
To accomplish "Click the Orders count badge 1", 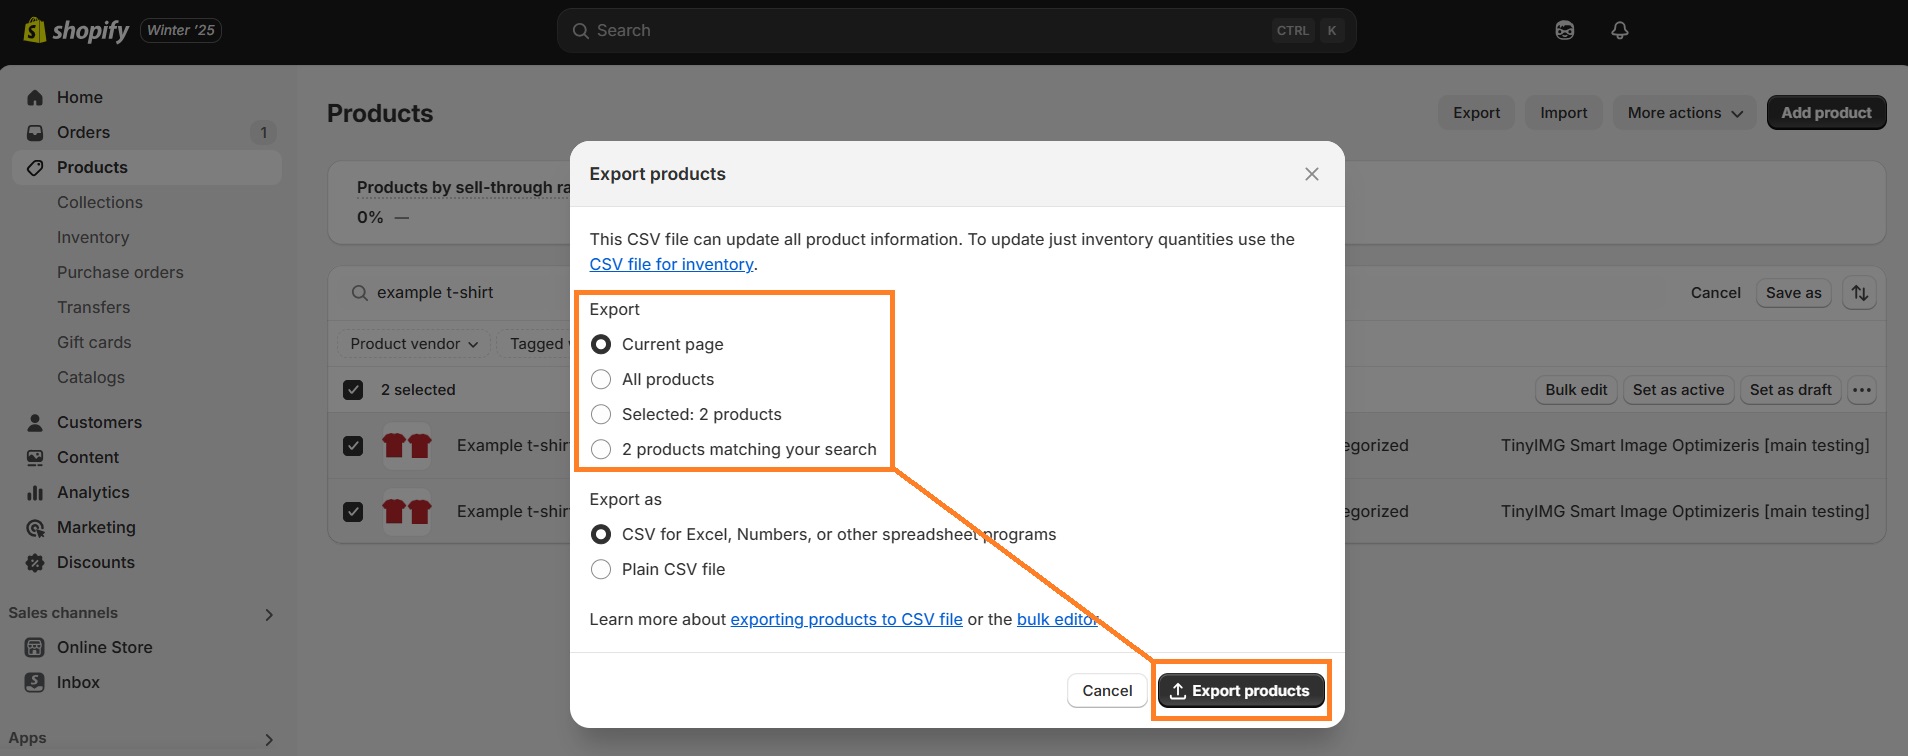I will pyautogui.click(x=263, y=132).
